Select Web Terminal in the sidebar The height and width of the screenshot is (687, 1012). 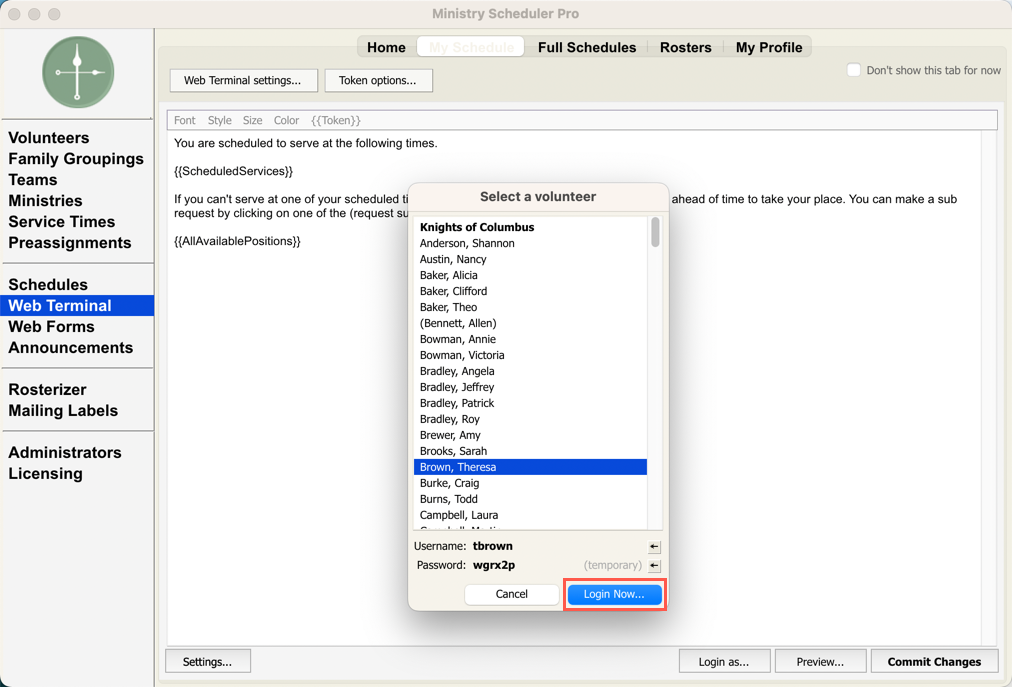tap(77, 305)
